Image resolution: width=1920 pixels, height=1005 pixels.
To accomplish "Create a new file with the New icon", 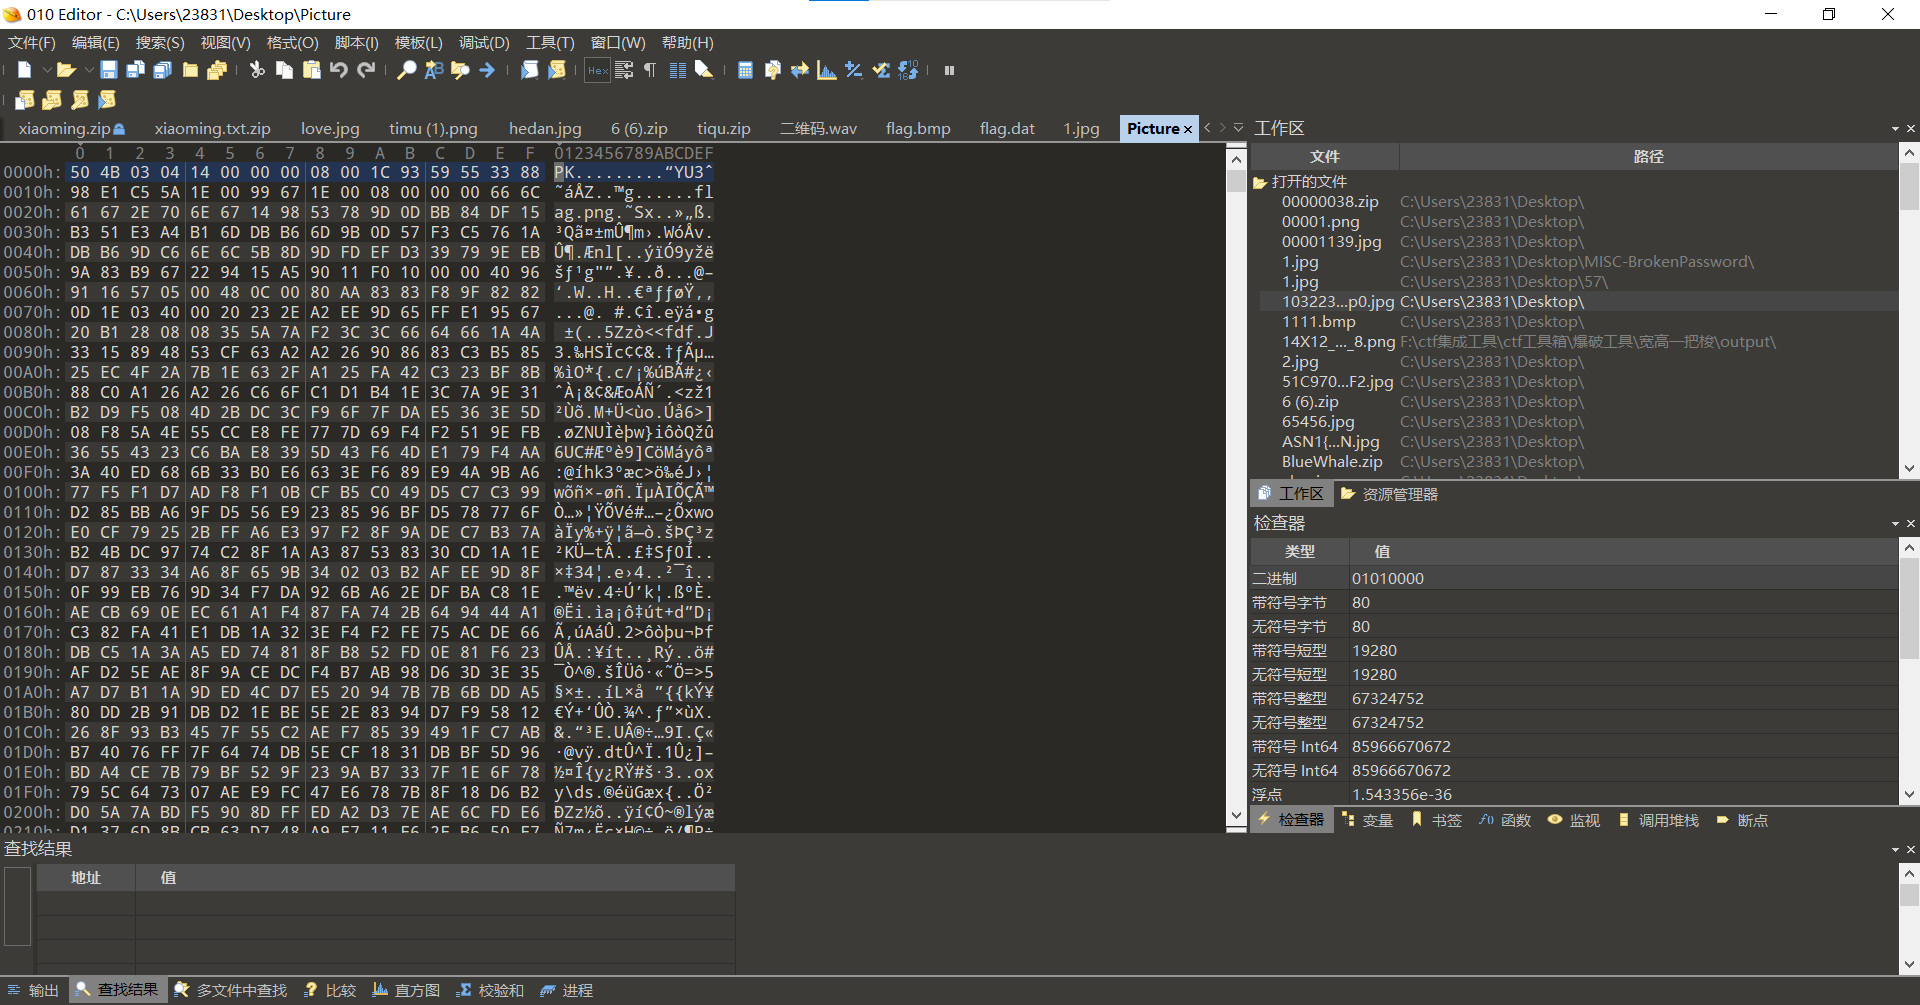I will point(25,70).
